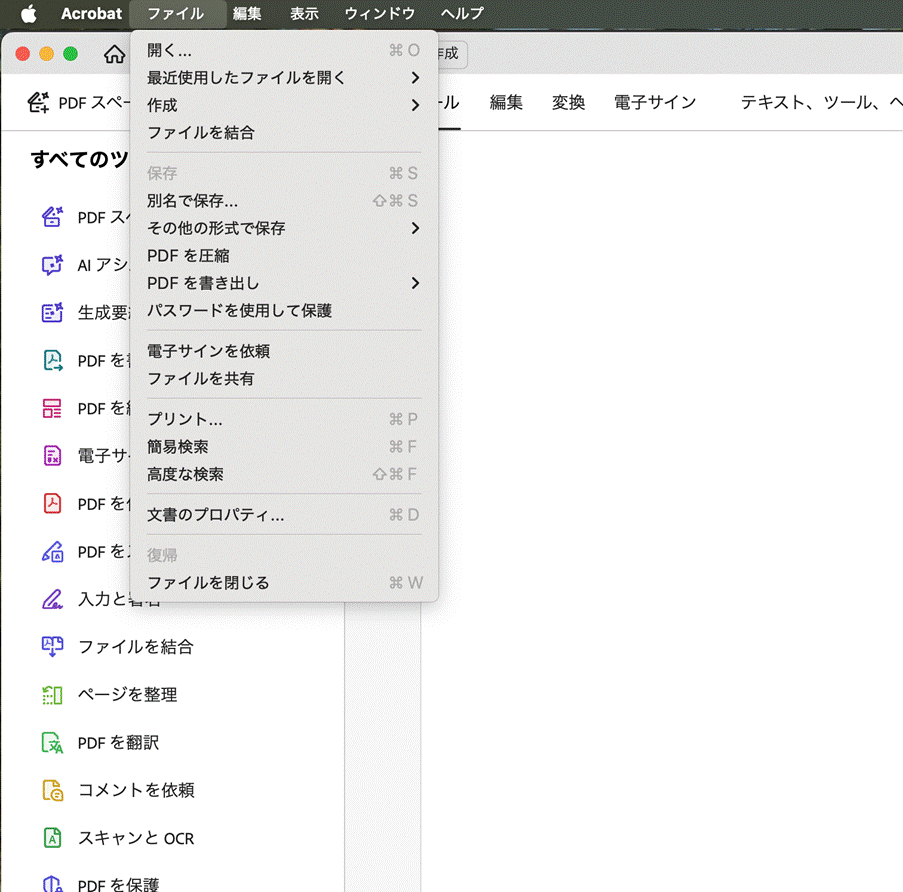
Task: Open ページを整理 tool
Action: click(x=128, y=694)
